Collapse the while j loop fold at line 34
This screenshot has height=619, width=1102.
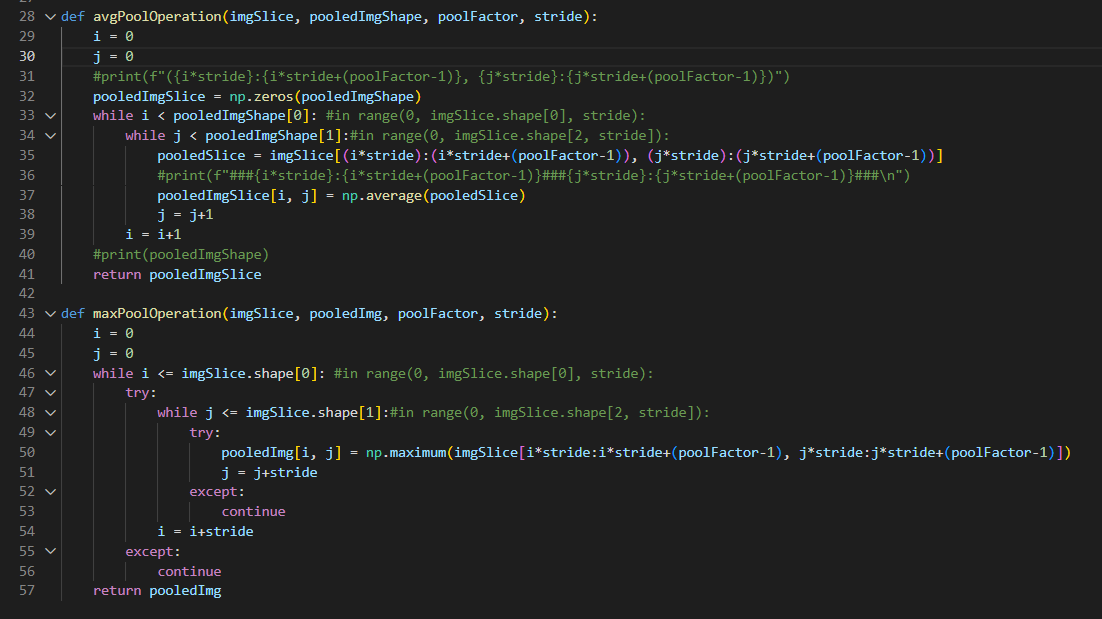[51, 135]
